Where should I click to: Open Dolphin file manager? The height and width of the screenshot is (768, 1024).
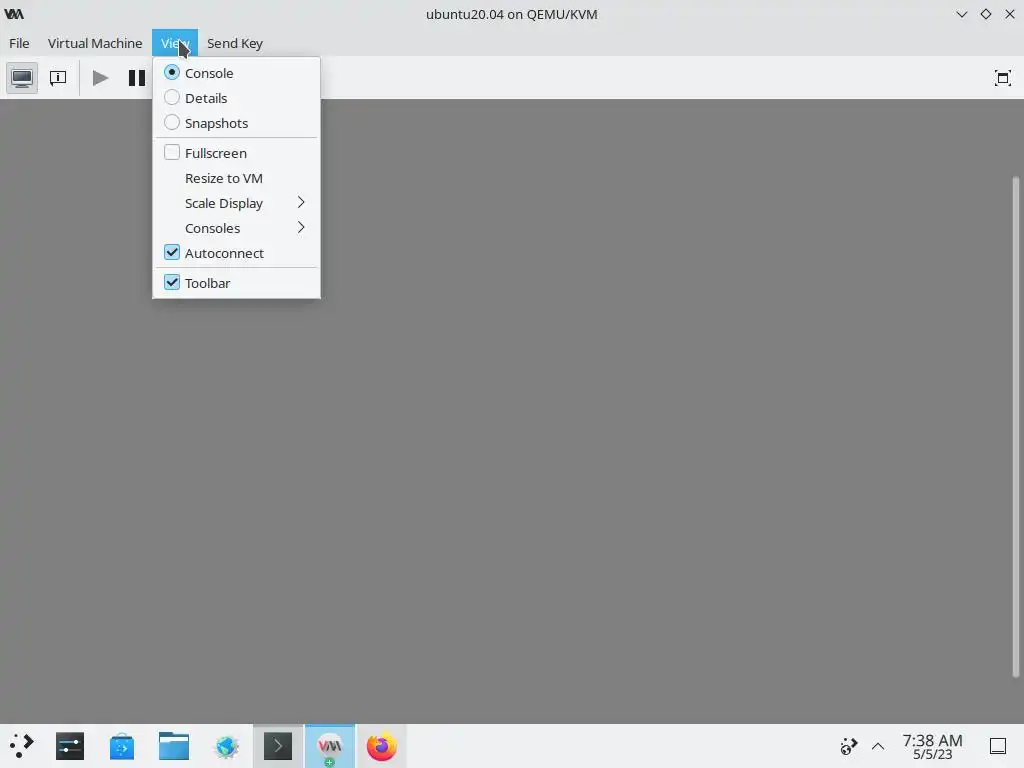click(174, 746)
